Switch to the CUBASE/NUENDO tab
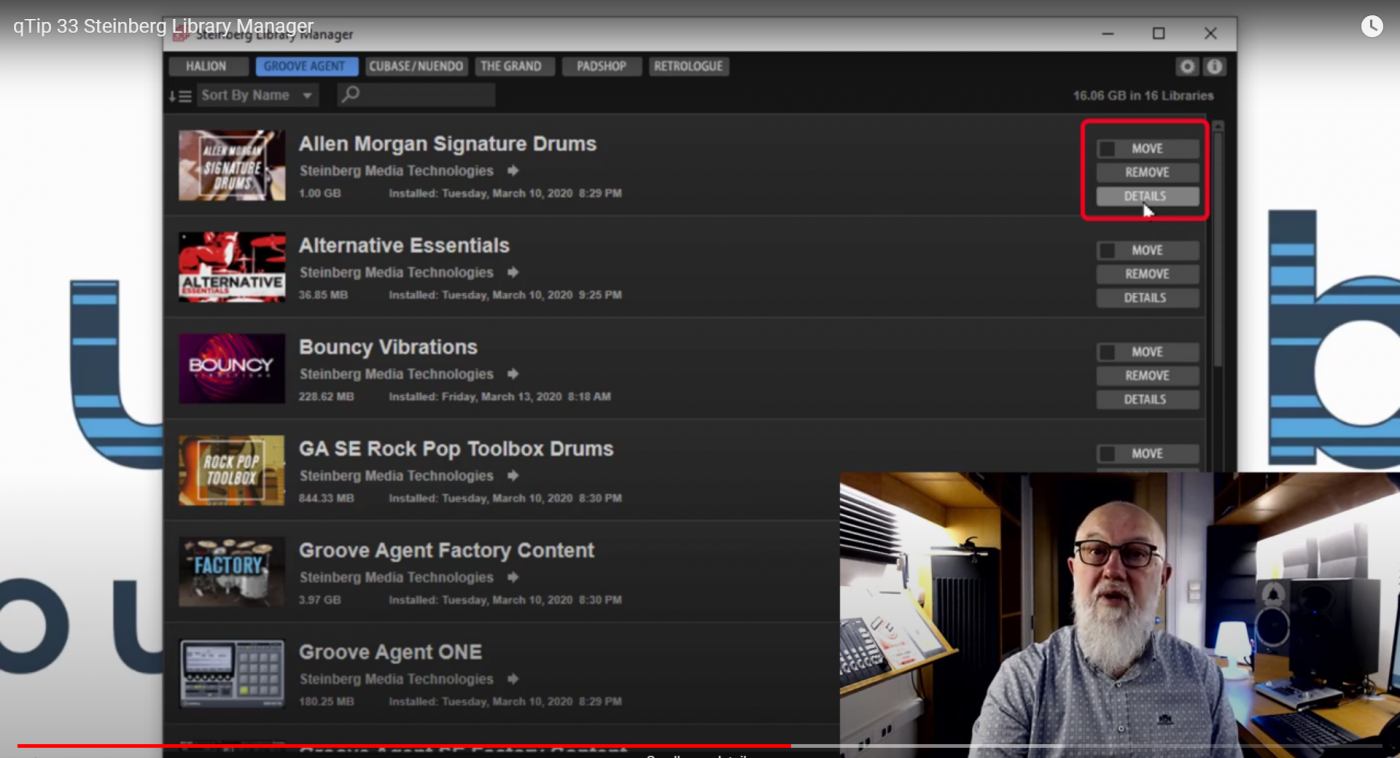1400x758 pixels. click(416, 66)
